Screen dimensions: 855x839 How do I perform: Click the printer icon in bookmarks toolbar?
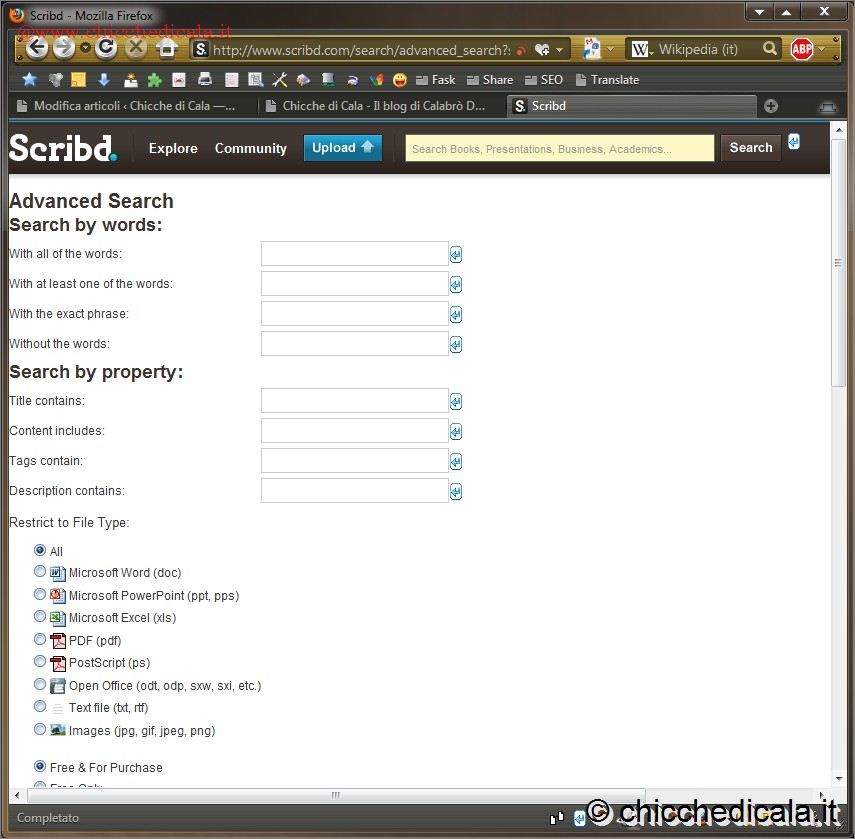point(205,80)
